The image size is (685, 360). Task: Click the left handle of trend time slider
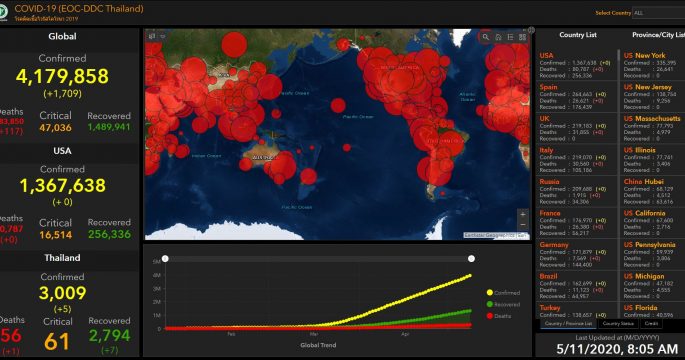[x=165, y=259]
